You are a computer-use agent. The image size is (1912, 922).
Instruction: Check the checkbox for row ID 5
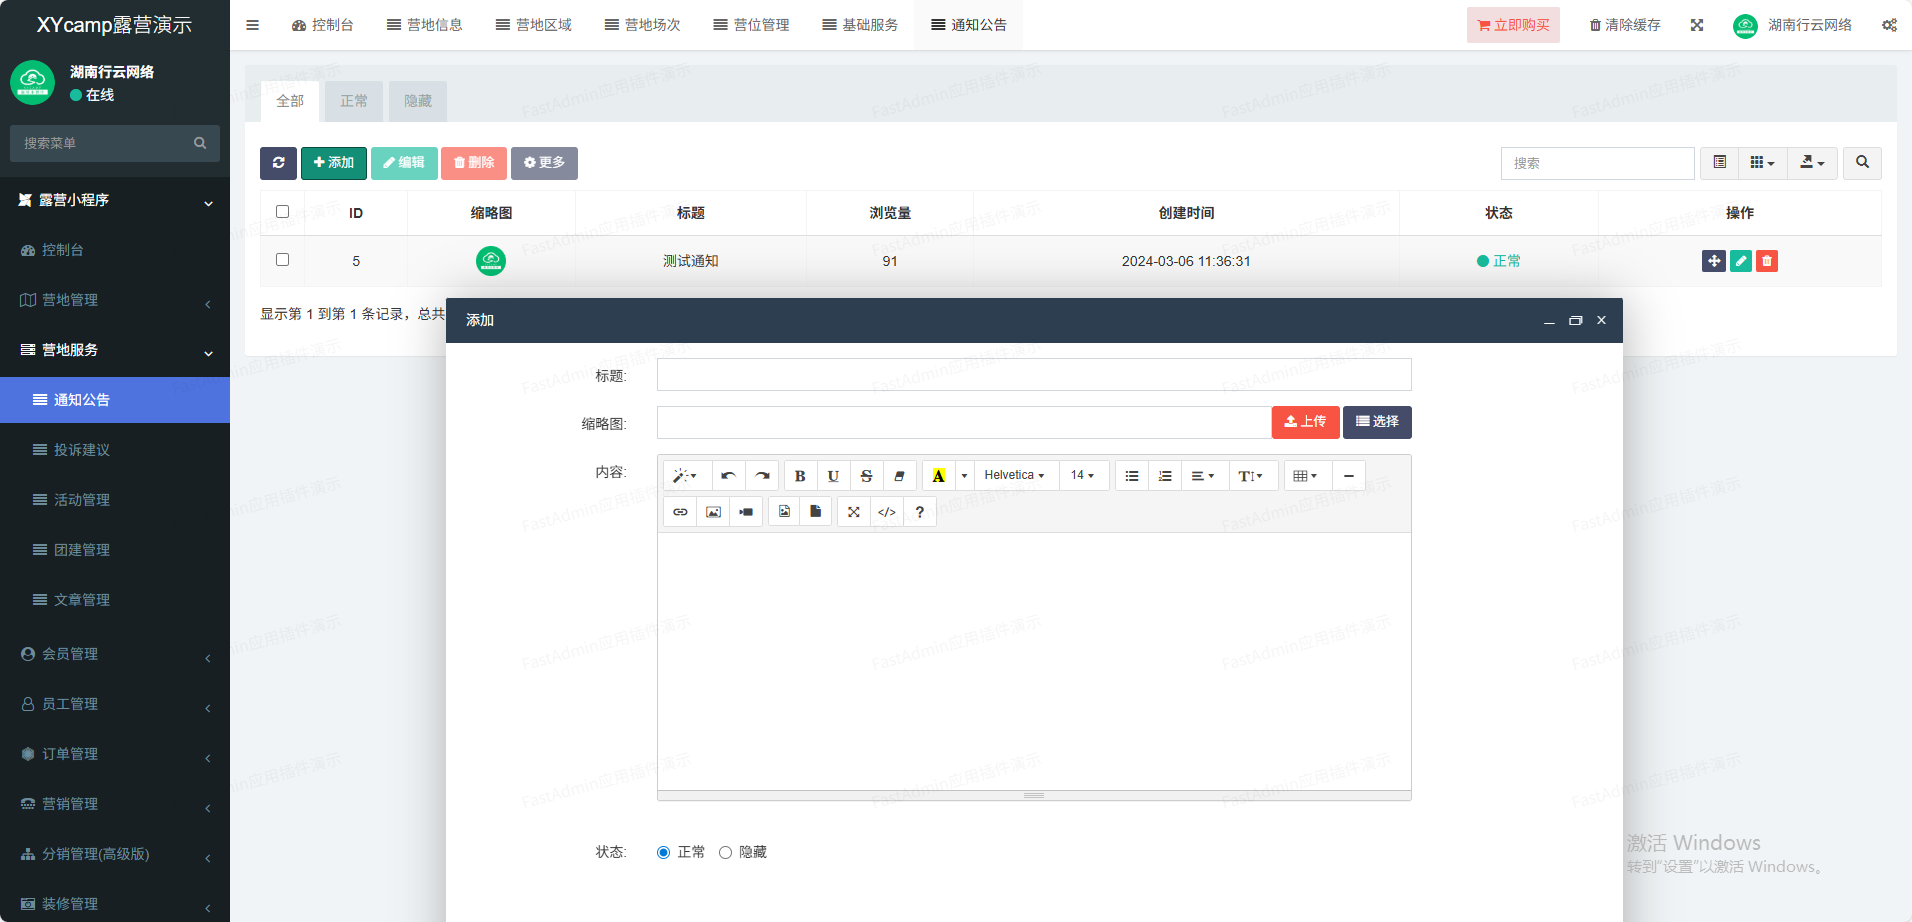pos(282,260)
